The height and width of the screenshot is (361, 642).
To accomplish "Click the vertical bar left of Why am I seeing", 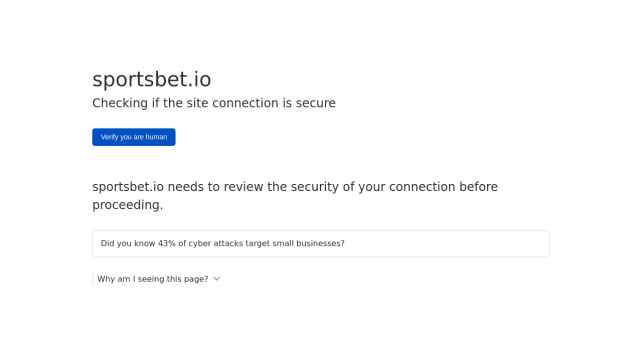I will pyautogui.click(x=93, y=279).
